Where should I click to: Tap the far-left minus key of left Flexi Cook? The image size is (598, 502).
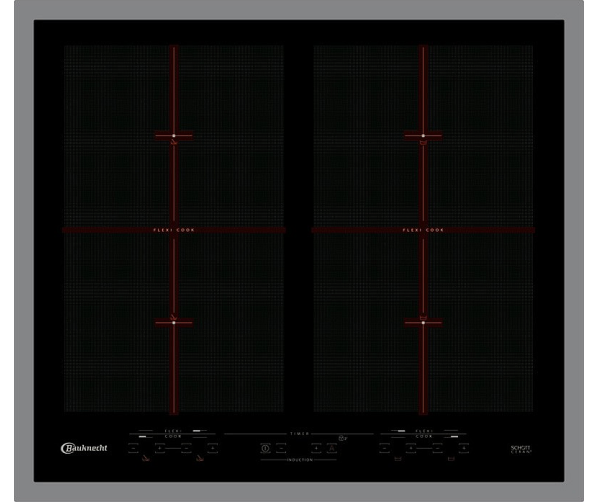(x=133, y=448)
